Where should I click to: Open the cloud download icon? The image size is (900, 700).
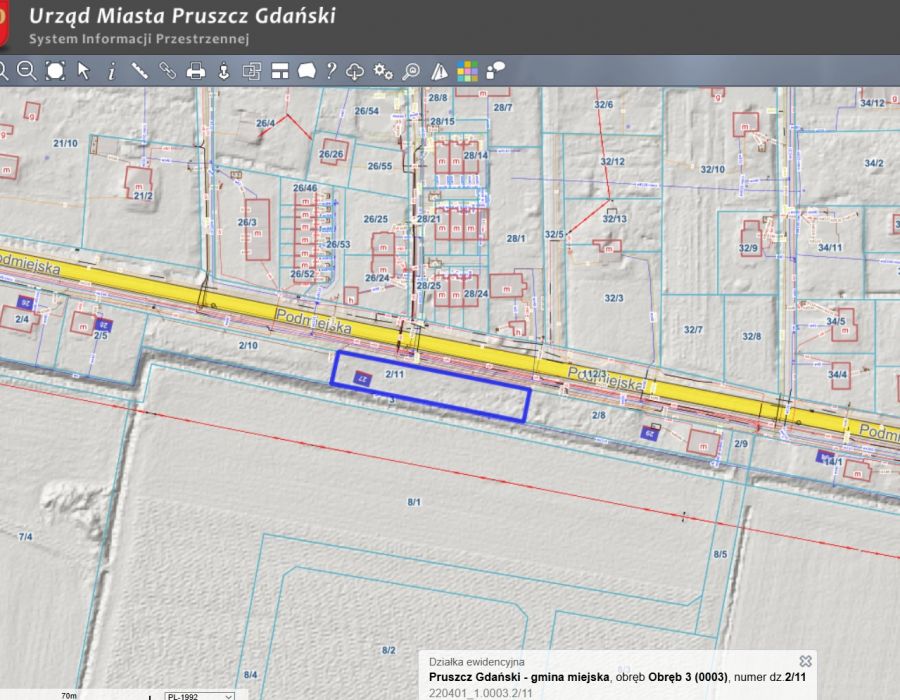coord(355,70)
